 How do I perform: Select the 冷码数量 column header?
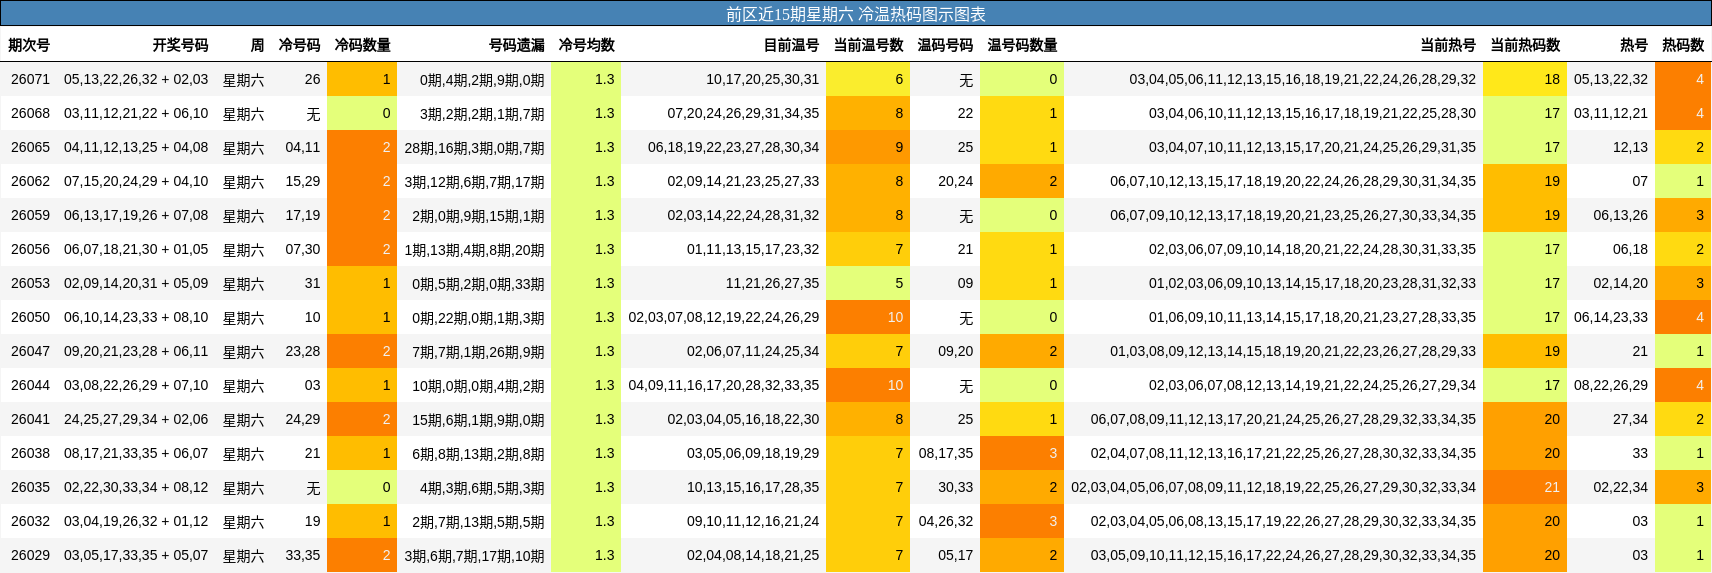pyautogui.click(x=362, y=45)
